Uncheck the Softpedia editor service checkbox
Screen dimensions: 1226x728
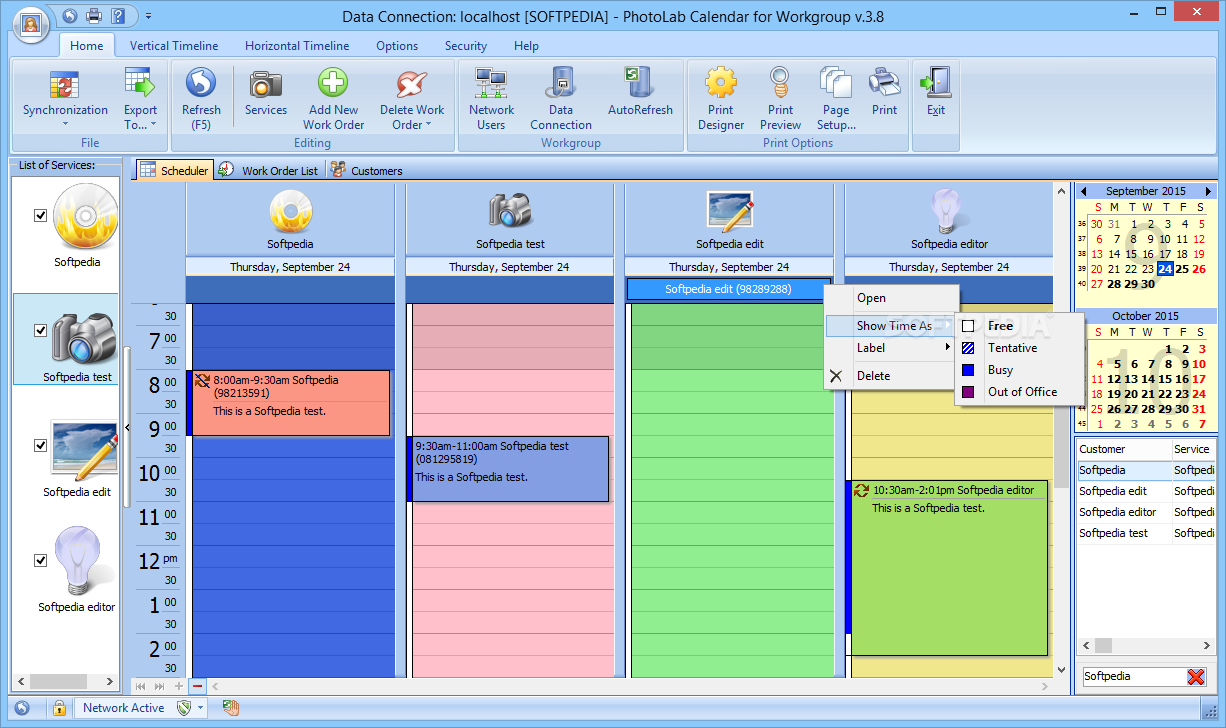[41, 560]
